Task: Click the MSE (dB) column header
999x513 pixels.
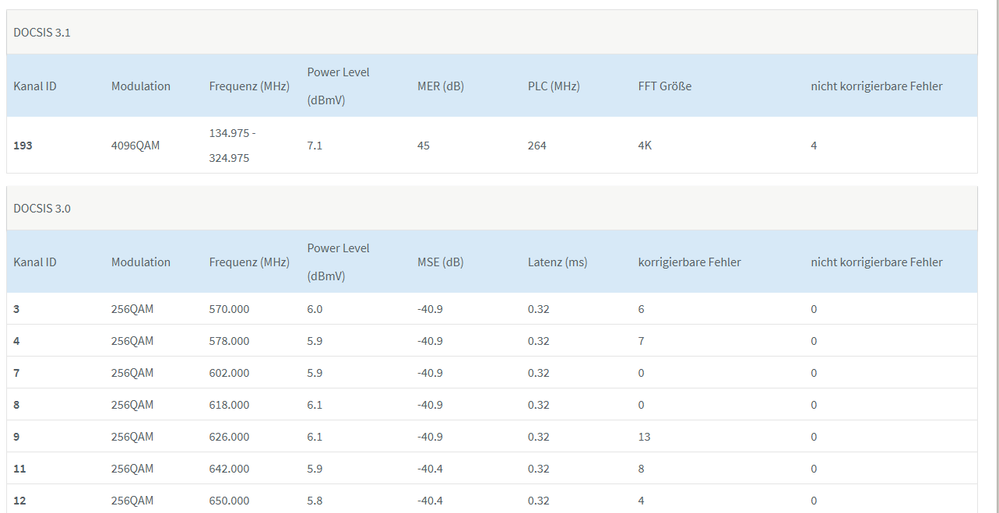Action: 440,262
